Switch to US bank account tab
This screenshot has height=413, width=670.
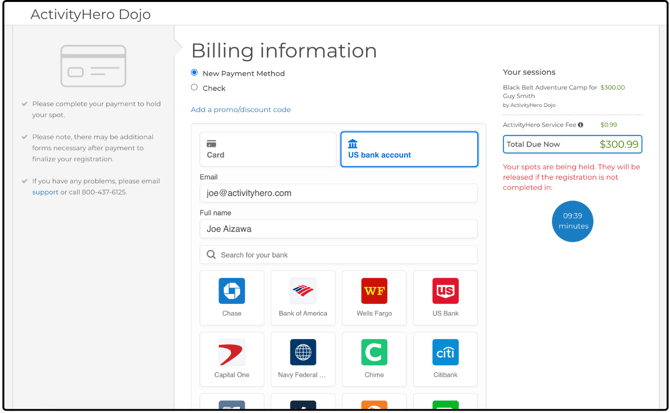409,149
